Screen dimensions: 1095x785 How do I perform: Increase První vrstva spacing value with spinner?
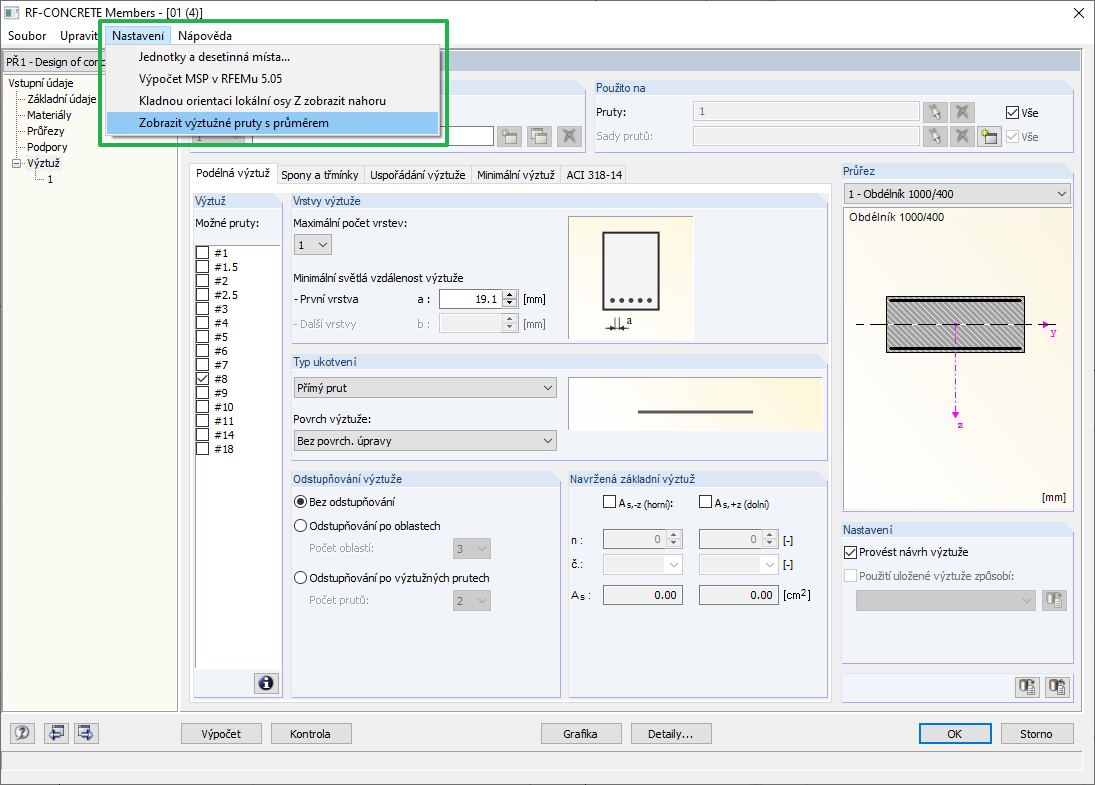[x=510, y=294]
